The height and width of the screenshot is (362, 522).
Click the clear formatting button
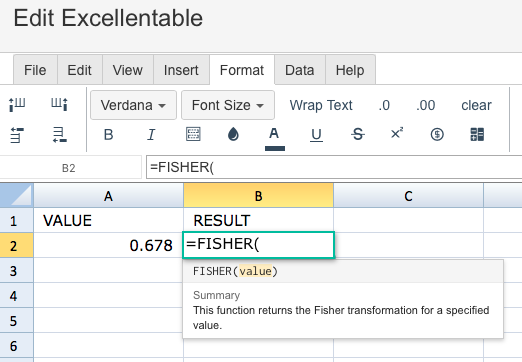click(476, 105)
